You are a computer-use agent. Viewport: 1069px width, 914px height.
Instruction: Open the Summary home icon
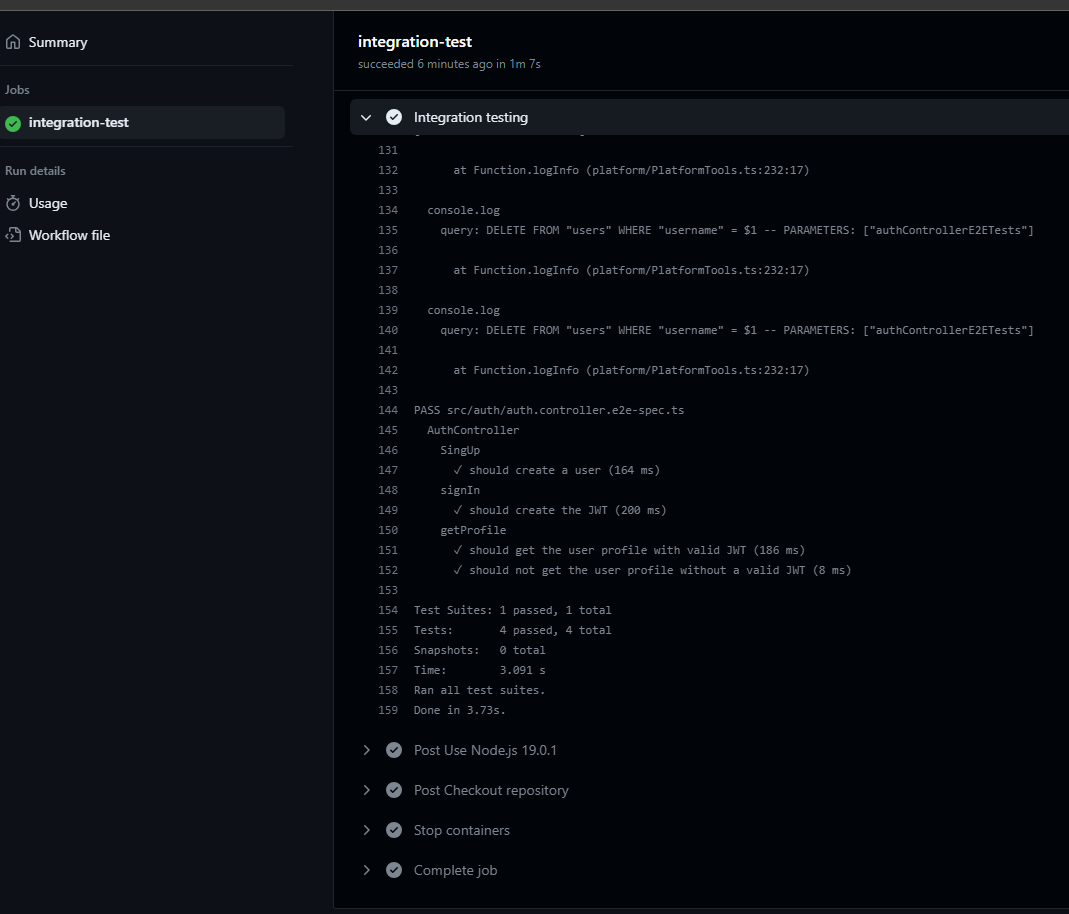[x=13, y=42]
